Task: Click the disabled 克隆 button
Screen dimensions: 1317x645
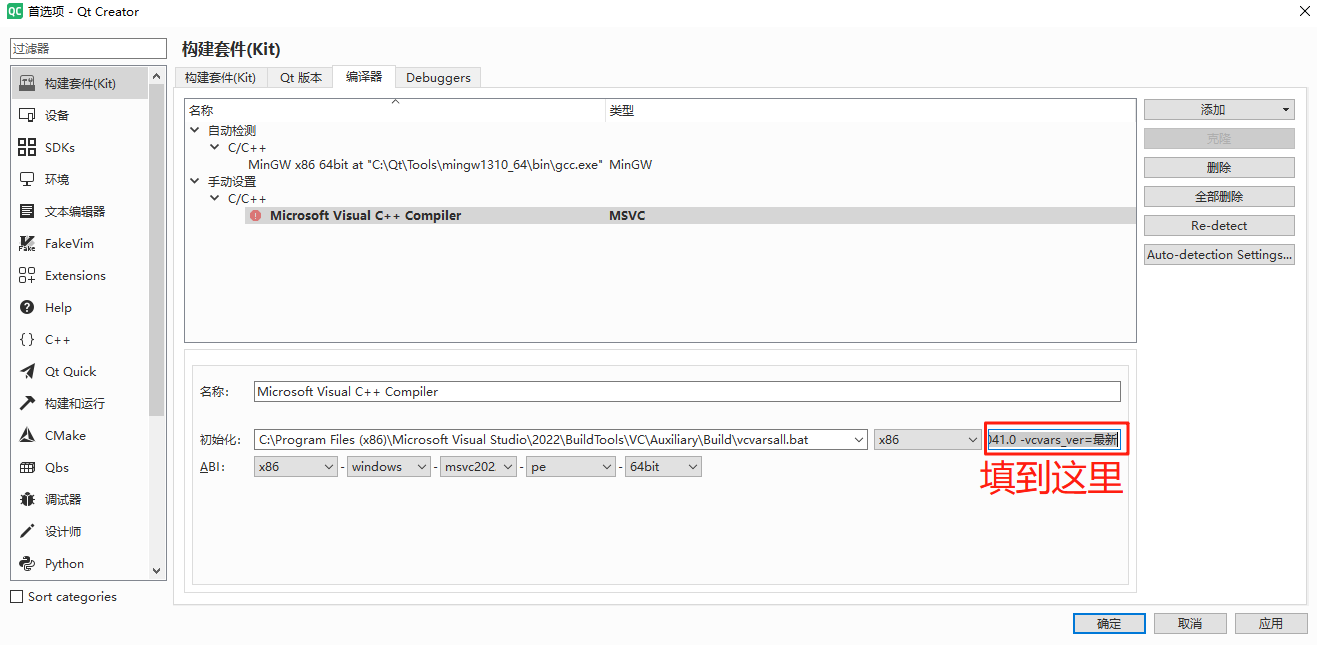Action: coord(1219,139)
